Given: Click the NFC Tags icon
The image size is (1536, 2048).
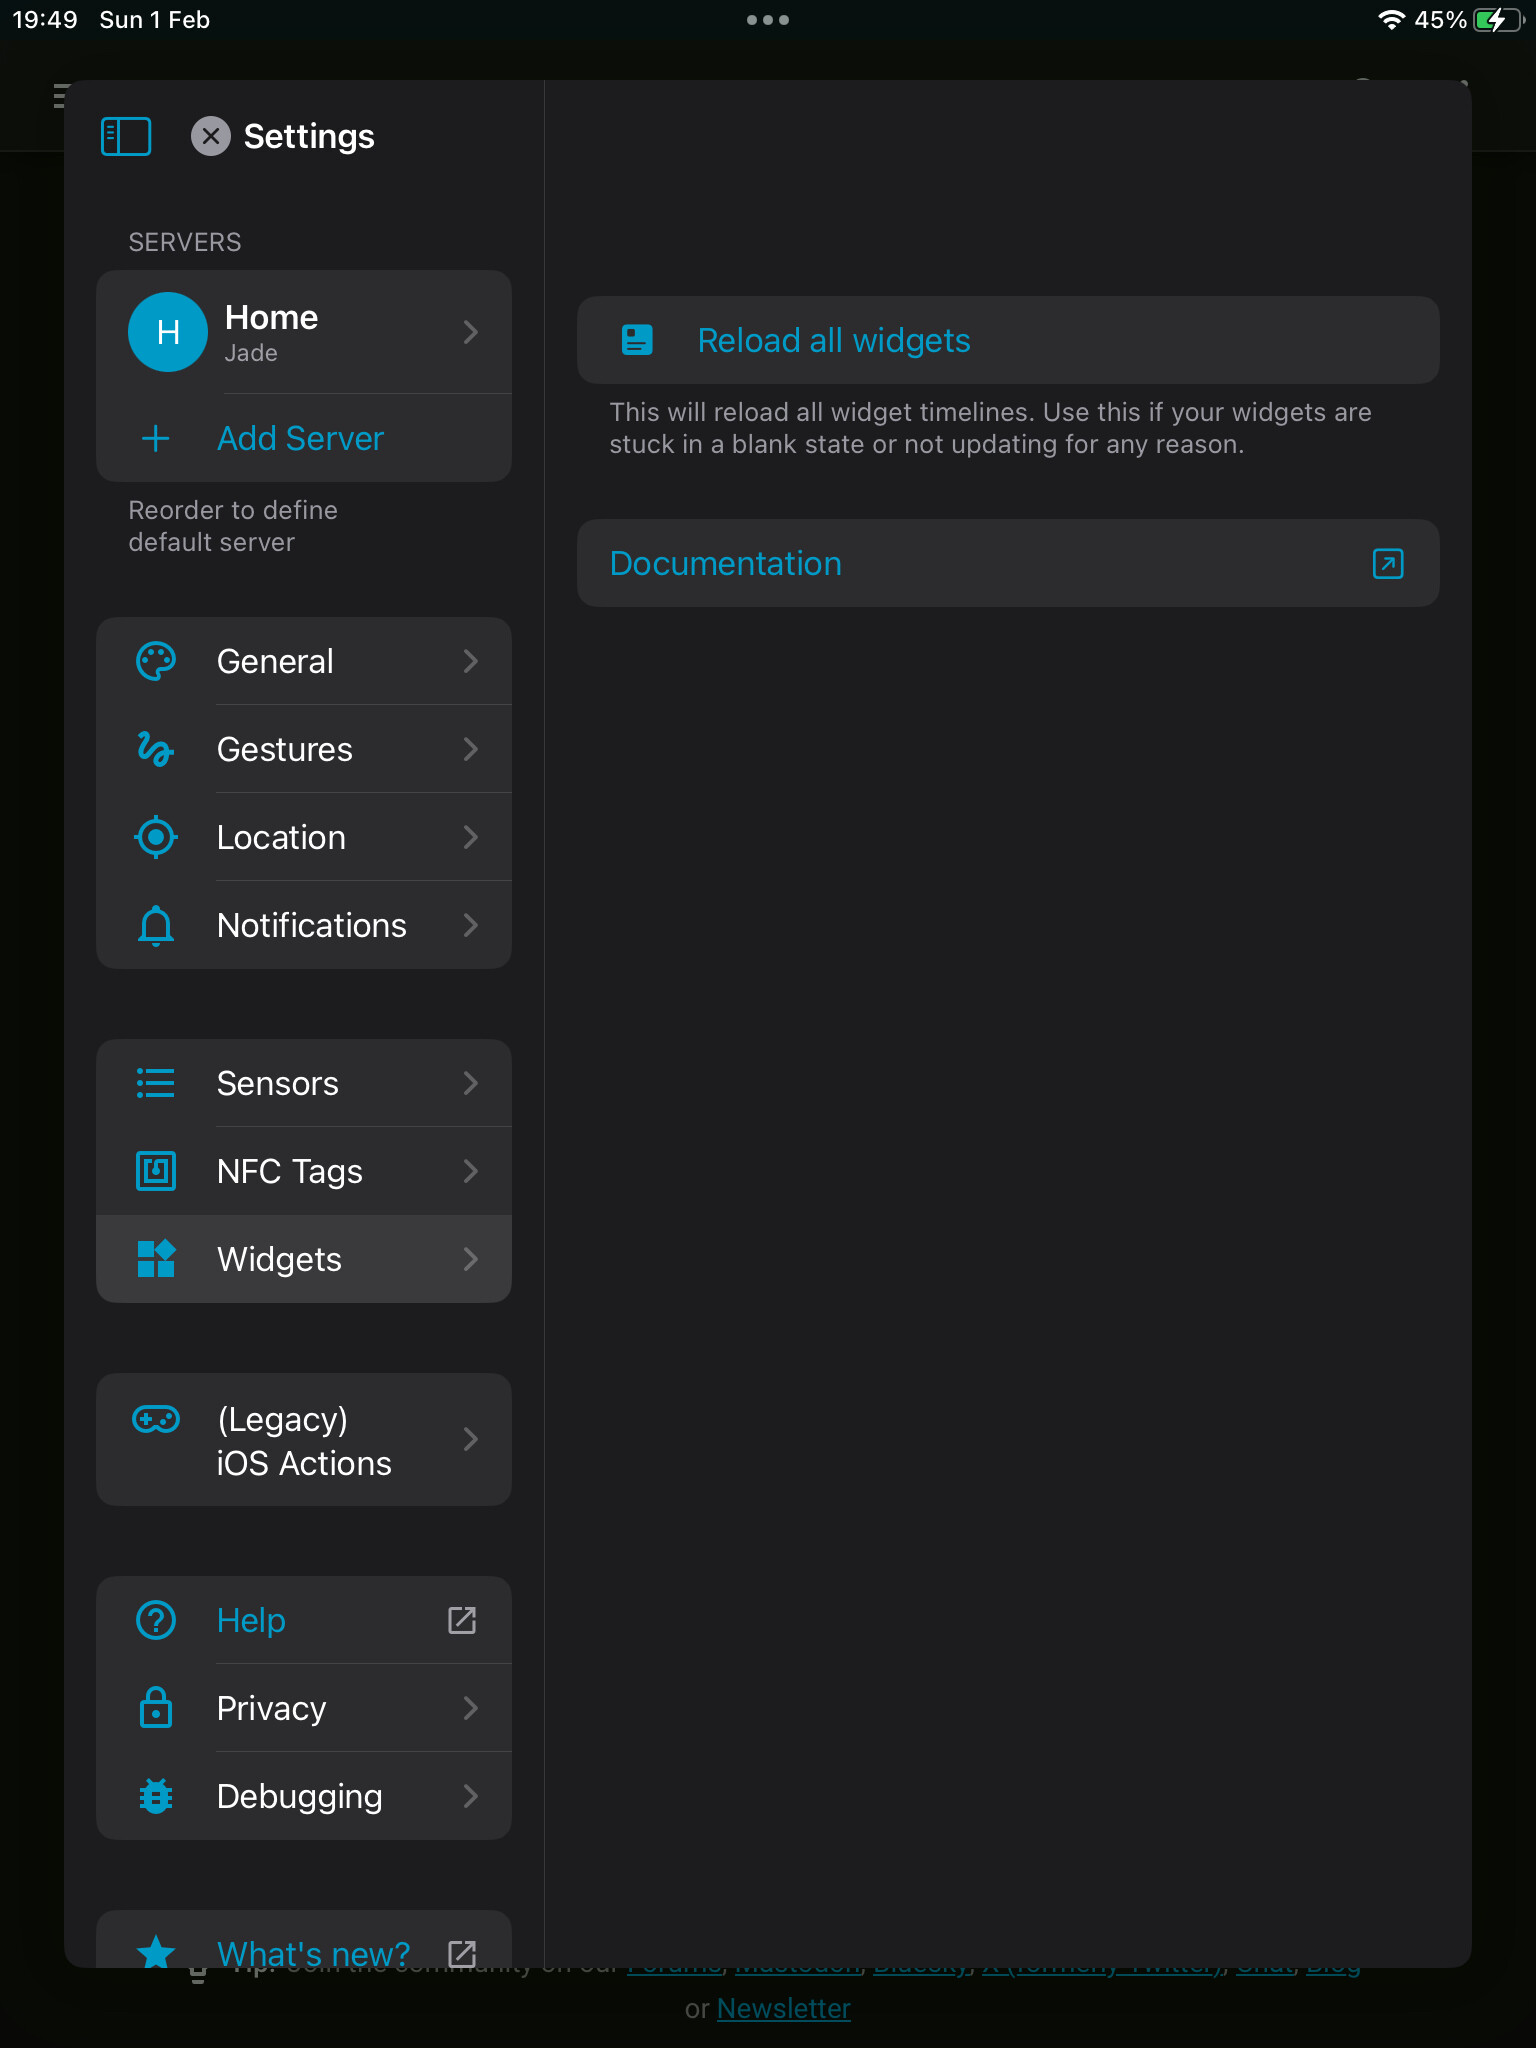Looking at the screenshot, I should pos(156,1171).
